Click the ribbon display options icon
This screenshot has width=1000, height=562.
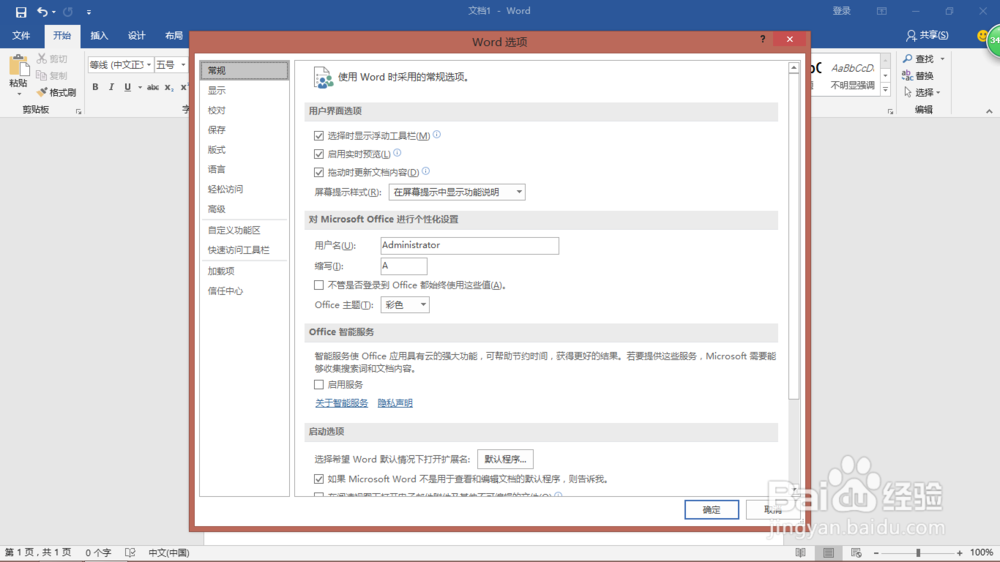click(881, 11)
